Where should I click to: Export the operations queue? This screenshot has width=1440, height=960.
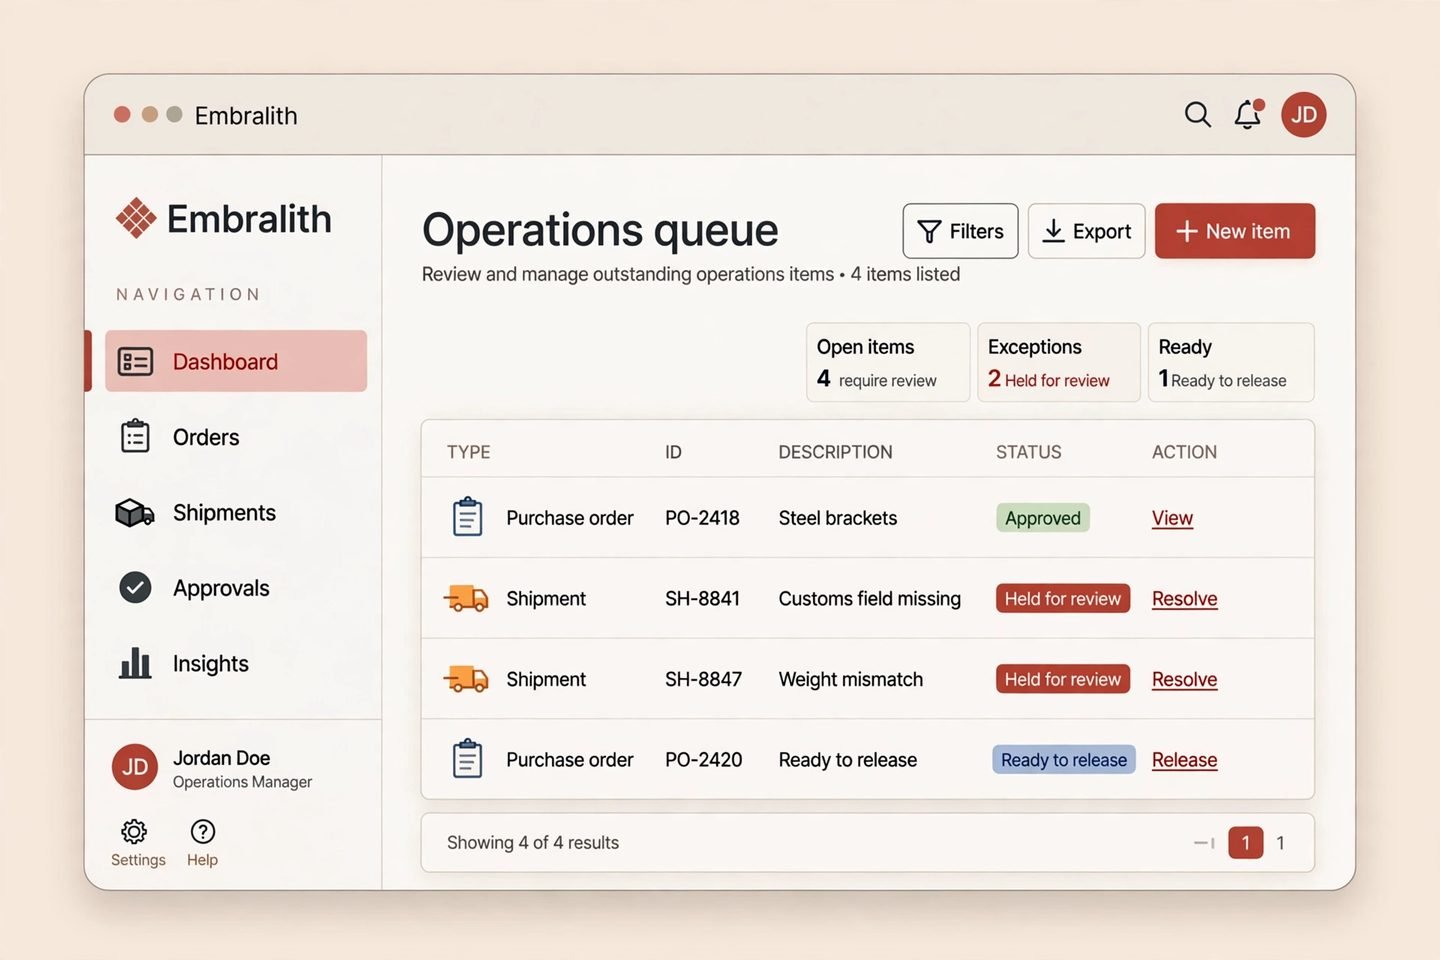coord(1087,231)
